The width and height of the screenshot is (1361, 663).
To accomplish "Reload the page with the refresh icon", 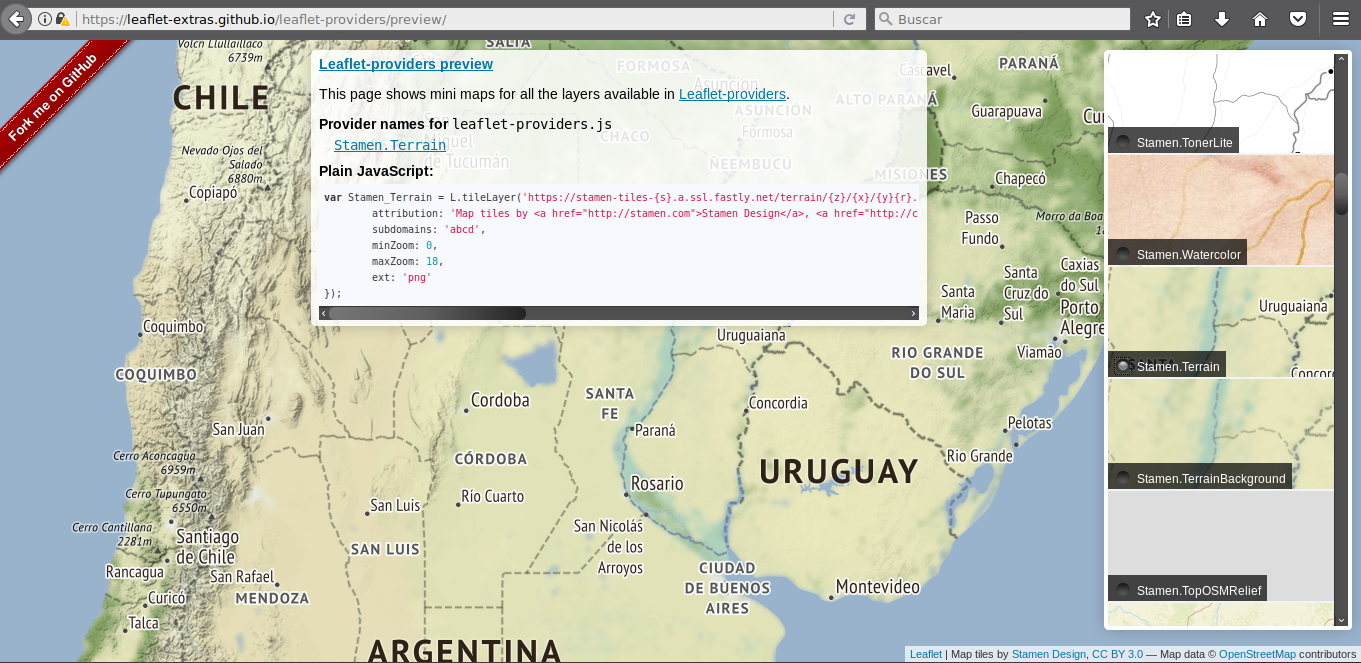I will [849, 19].
